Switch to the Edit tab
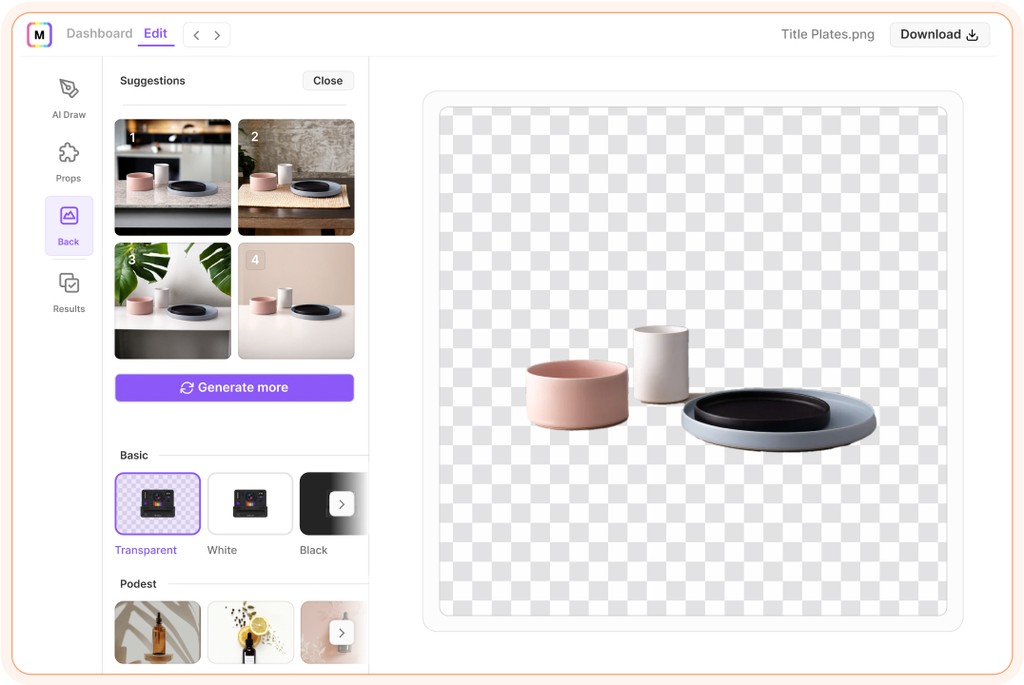 (155, 33)
